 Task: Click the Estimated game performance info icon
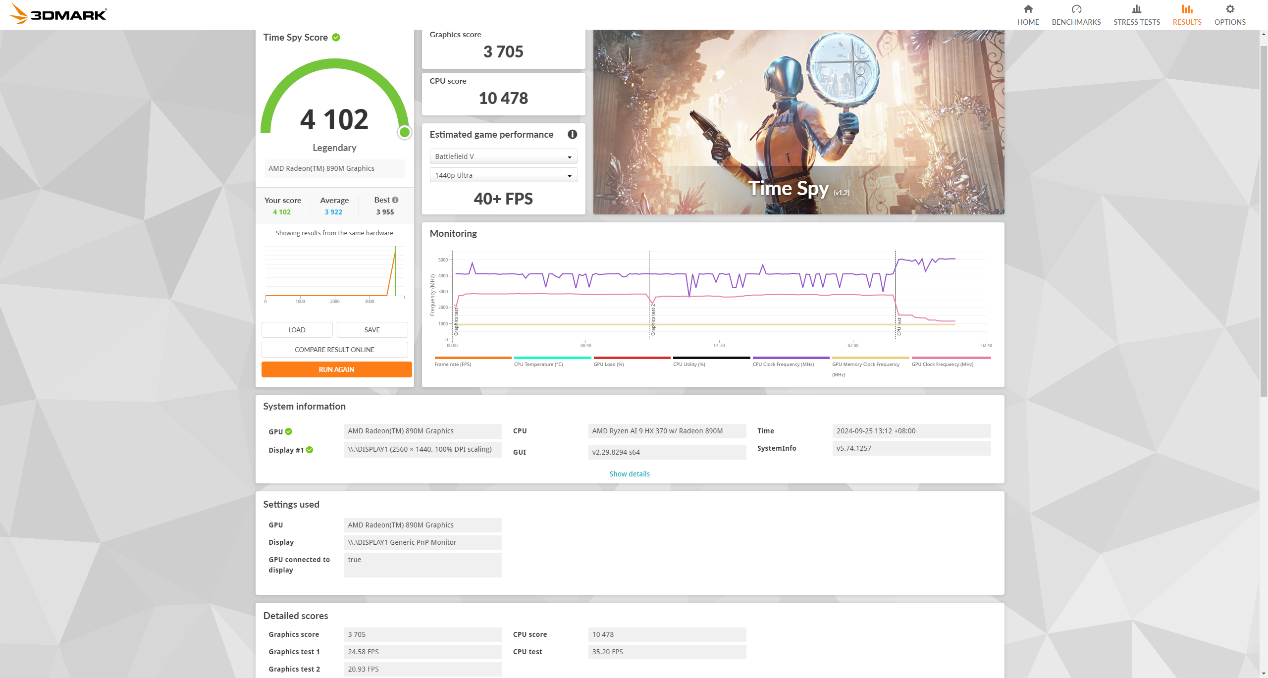pyautogui.click(x=572, y=135)
